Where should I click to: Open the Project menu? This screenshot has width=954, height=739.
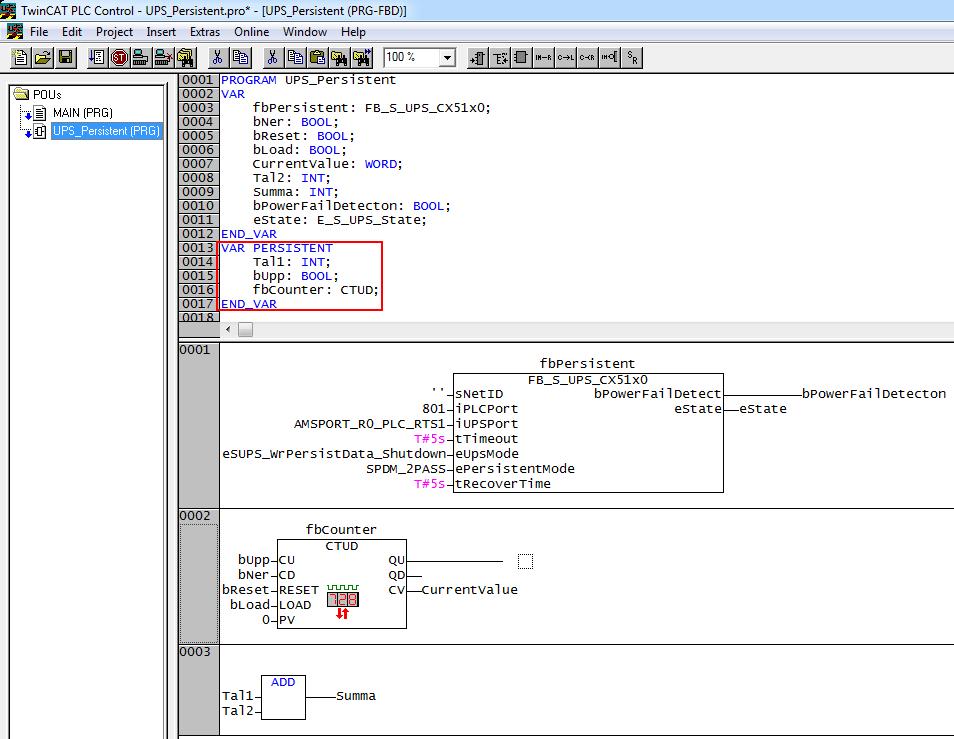pyautogui.click(x=114, y=32)
